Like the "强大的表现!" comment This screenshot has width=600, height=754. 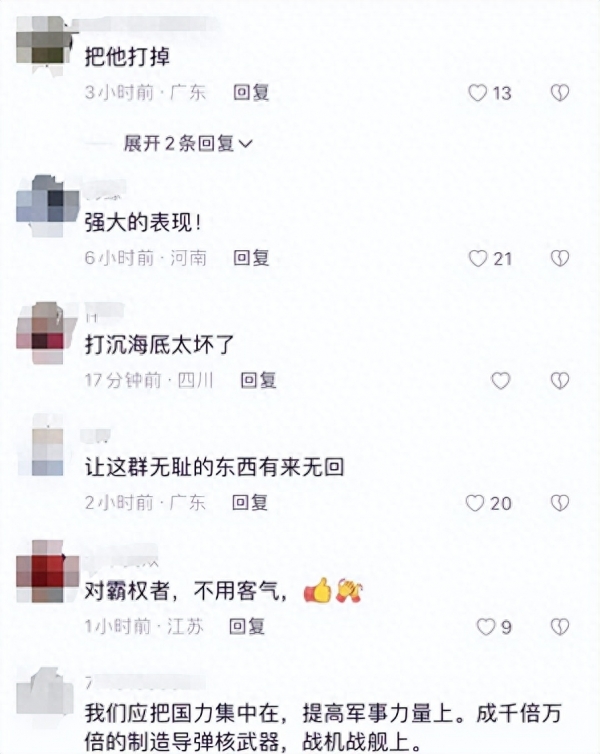coord(478,259)
